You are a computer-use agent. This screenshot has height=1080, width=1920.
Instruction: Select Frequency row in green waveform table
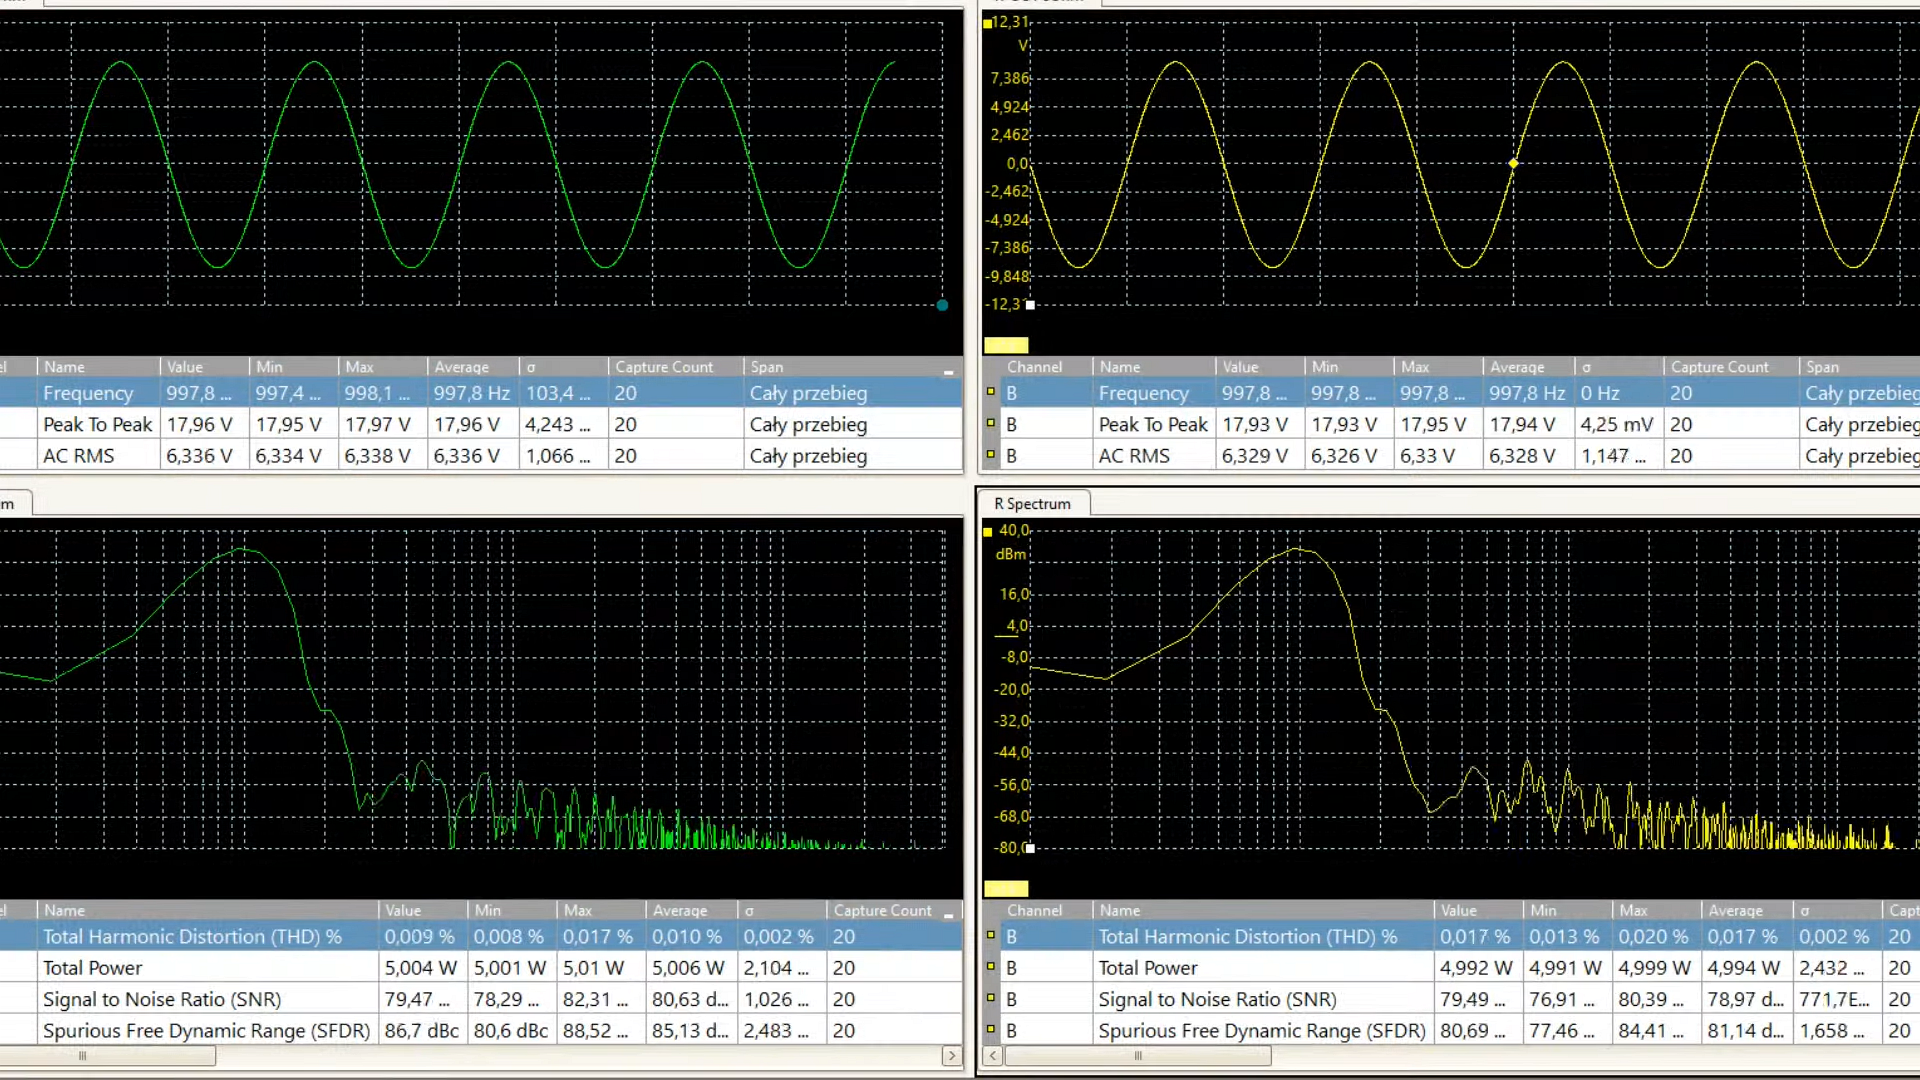481,393
